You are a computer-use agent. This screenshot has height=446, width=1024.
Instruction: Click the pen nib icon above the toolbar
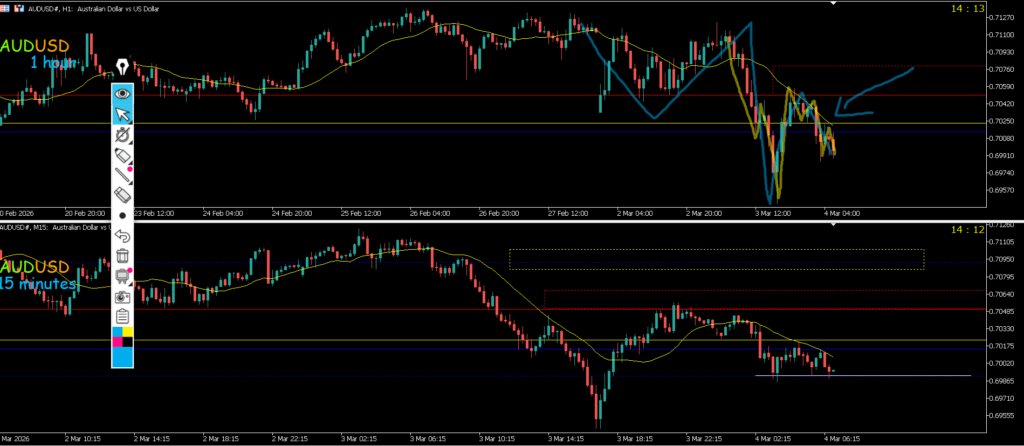point(122,67)
